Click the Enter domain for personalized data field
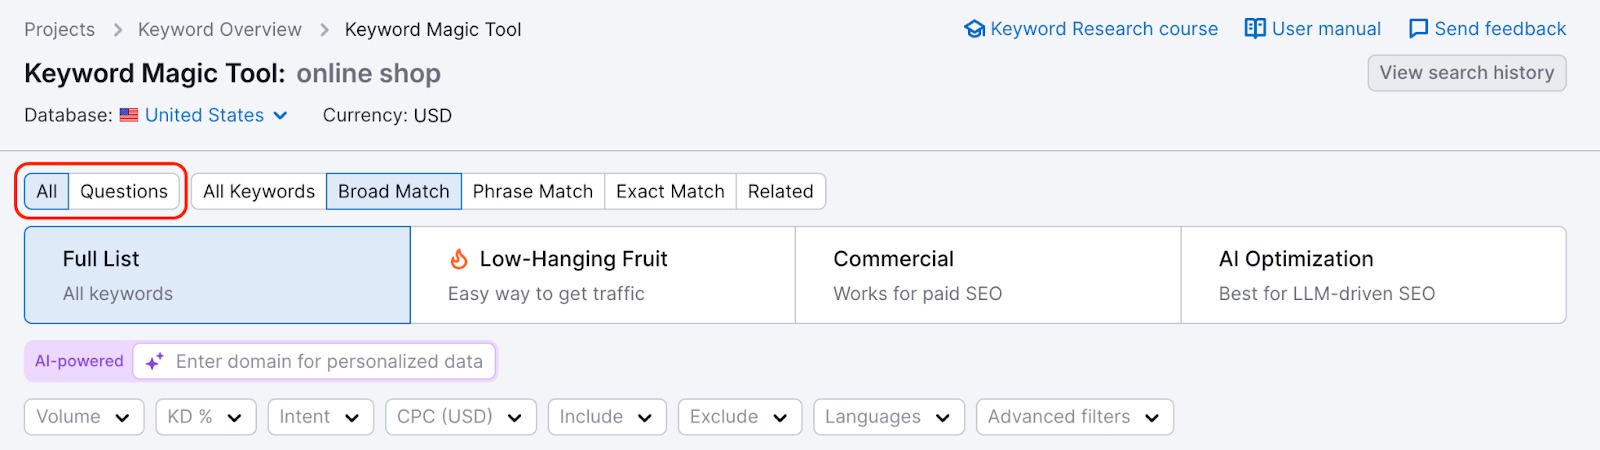The image size is (1600, 450). [329, 362]
